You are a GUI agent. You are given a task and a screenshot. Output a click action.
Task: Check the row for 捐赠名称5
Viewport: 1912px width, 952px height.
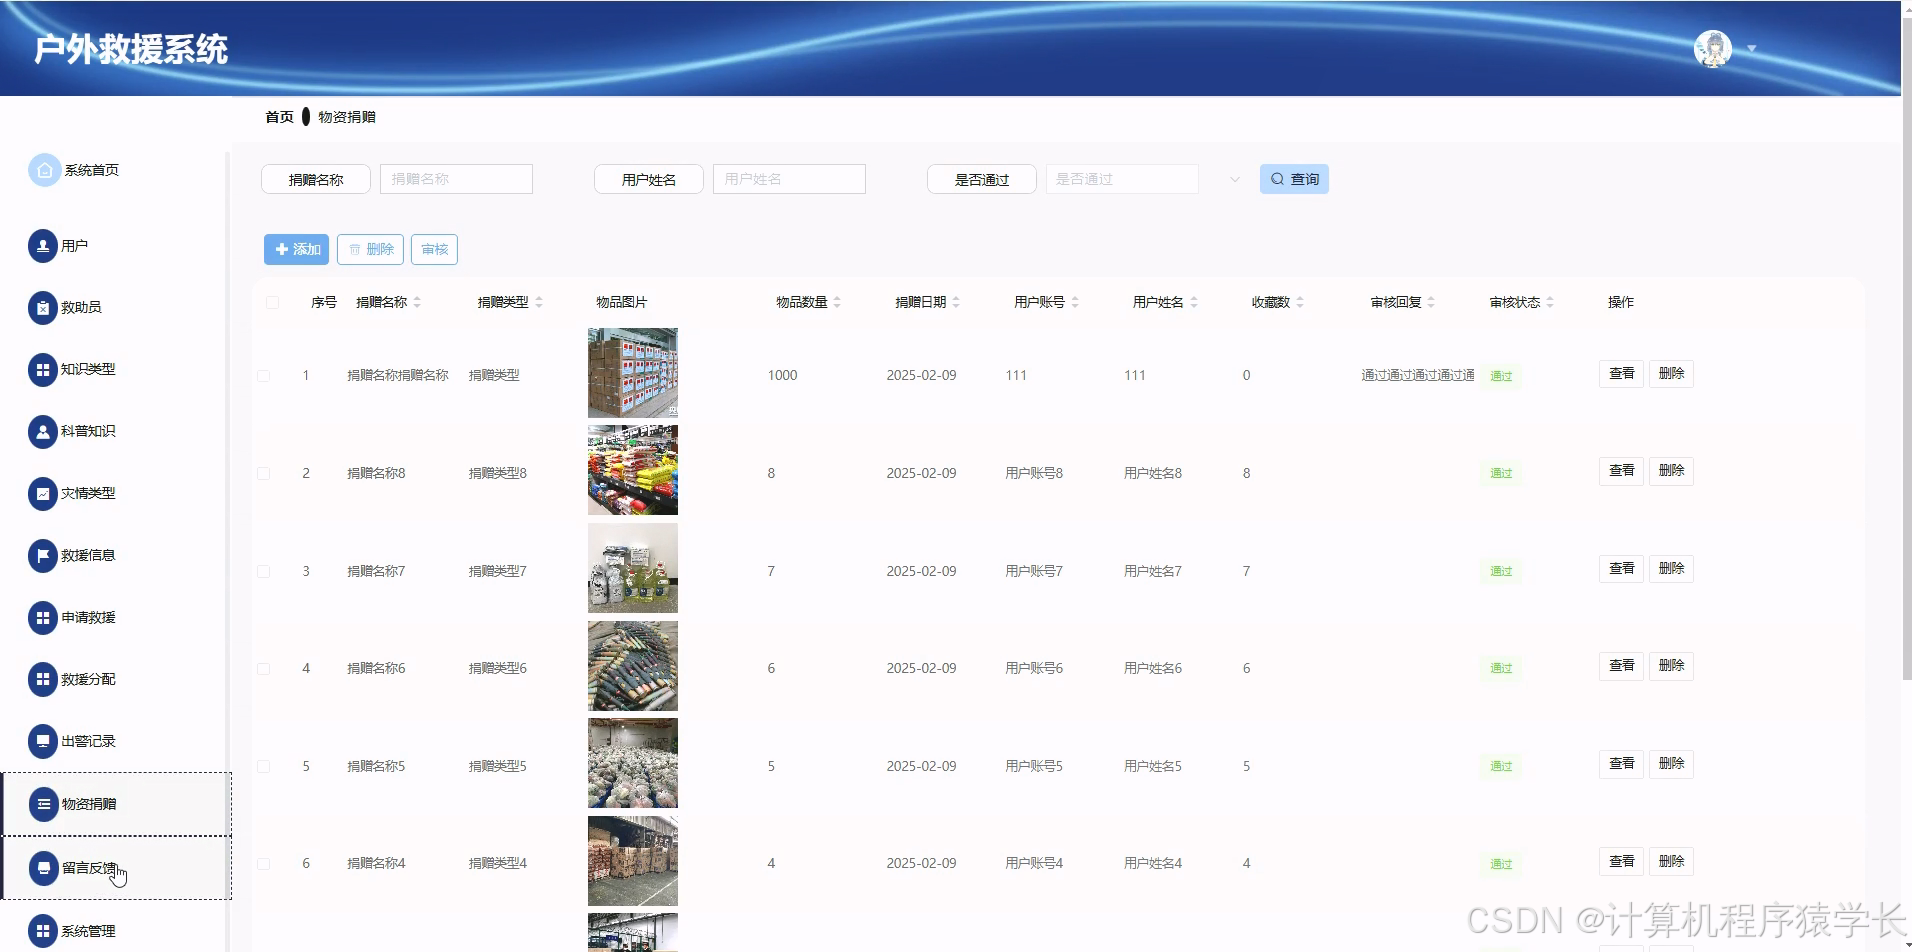coord(263,767)
